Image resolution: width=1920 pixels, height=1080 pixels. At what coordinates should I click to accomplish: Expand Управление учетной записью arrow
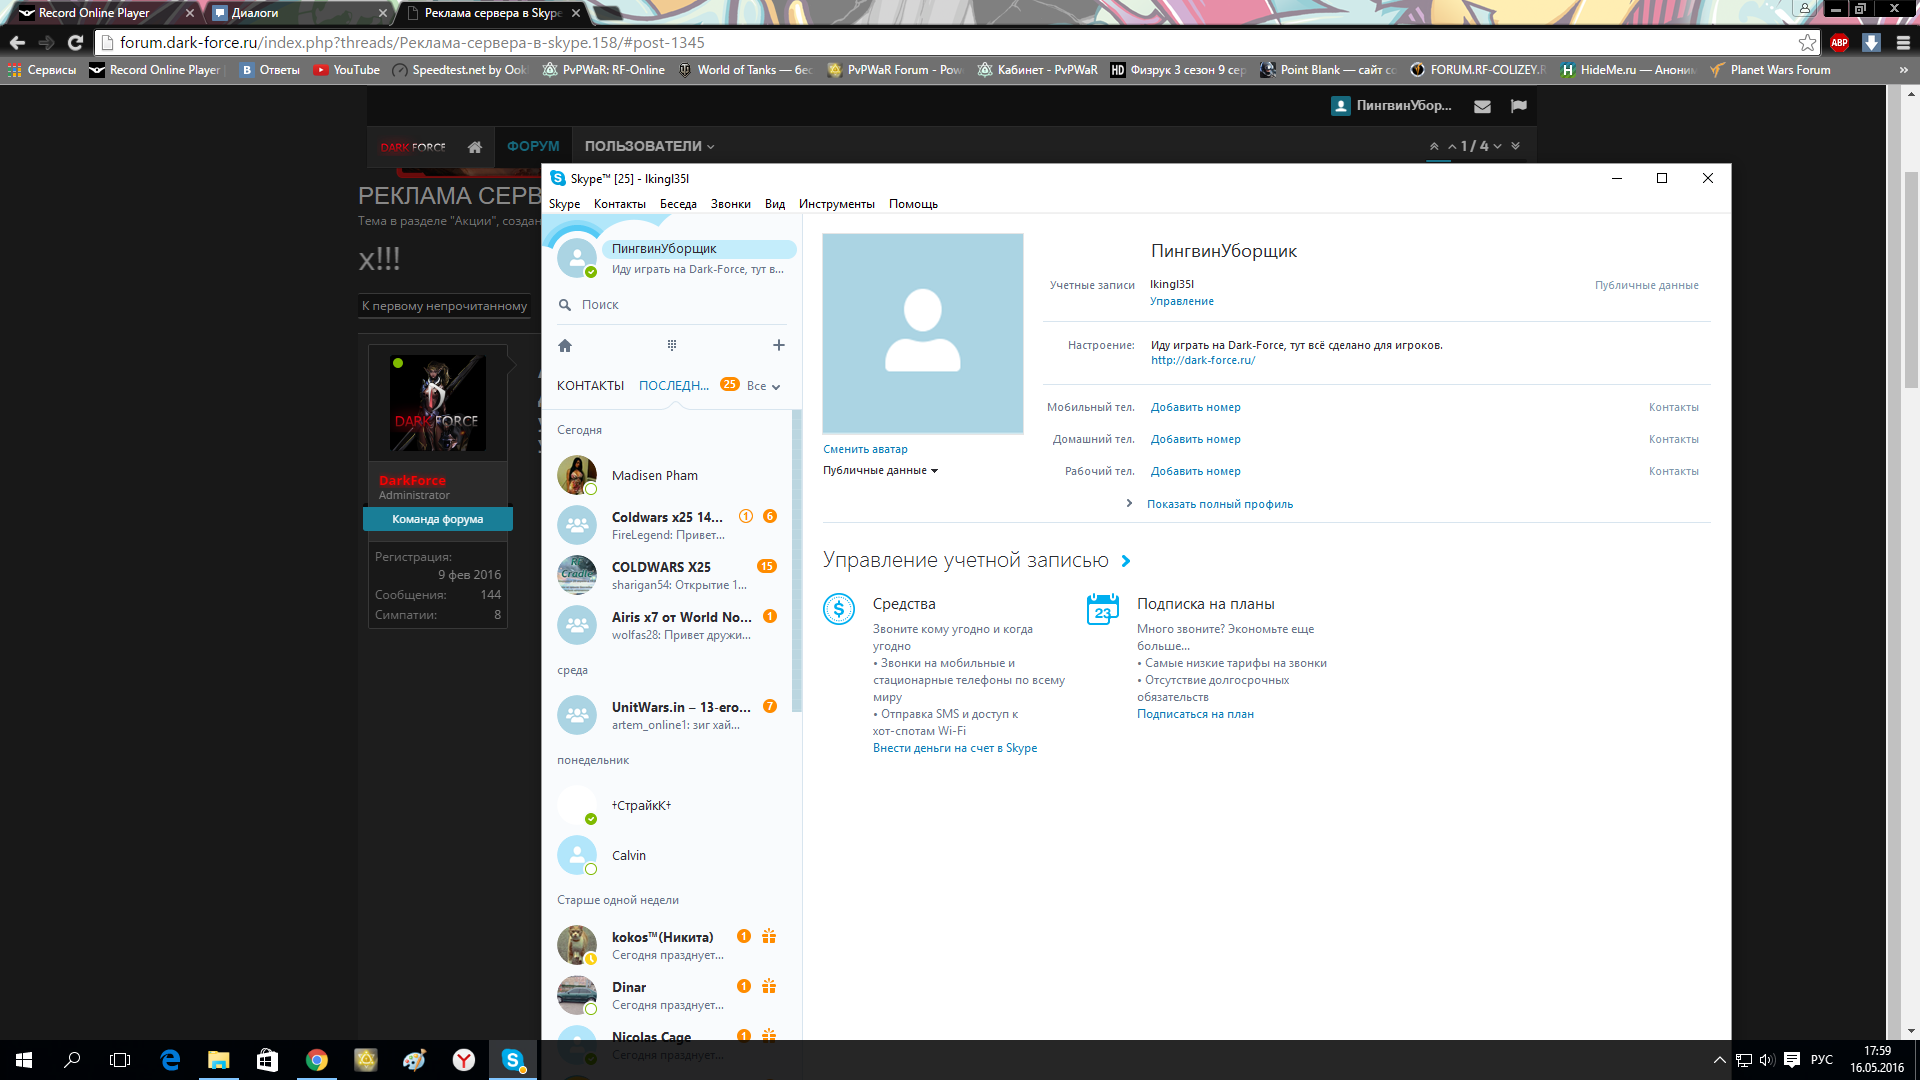pos(1126,562)
